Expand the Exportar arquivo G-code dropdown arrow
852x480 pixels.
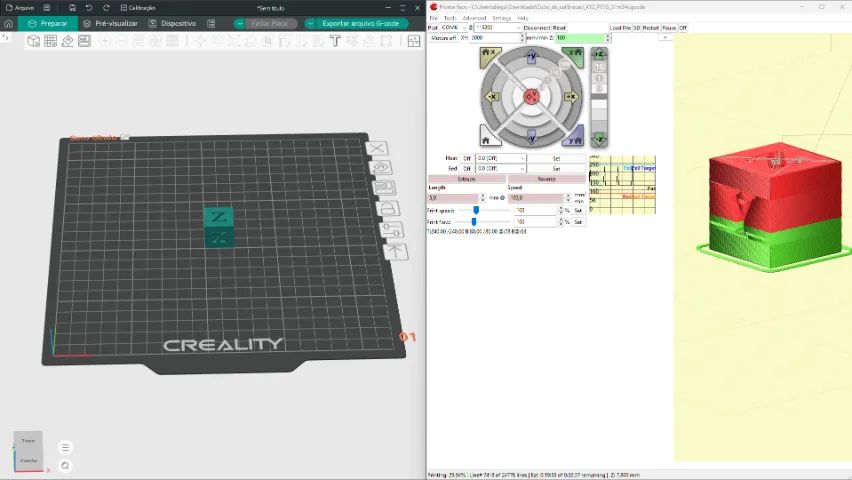(x=310, y=23)
